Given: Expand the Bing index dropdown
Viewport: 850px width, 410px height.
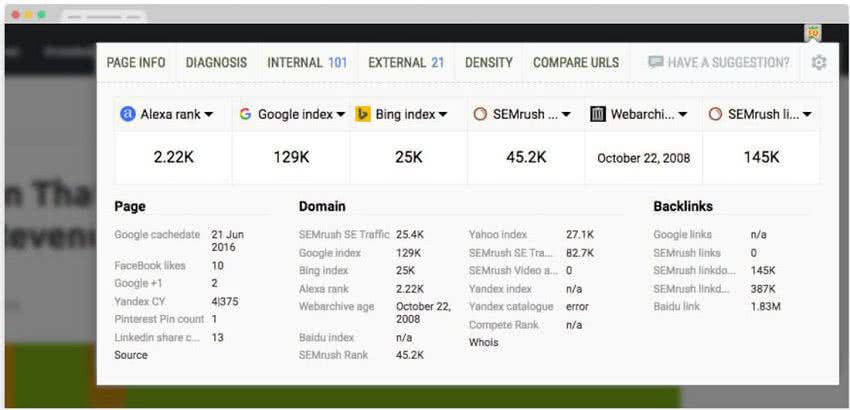Looking at the screenshot, I should point(443,115).
